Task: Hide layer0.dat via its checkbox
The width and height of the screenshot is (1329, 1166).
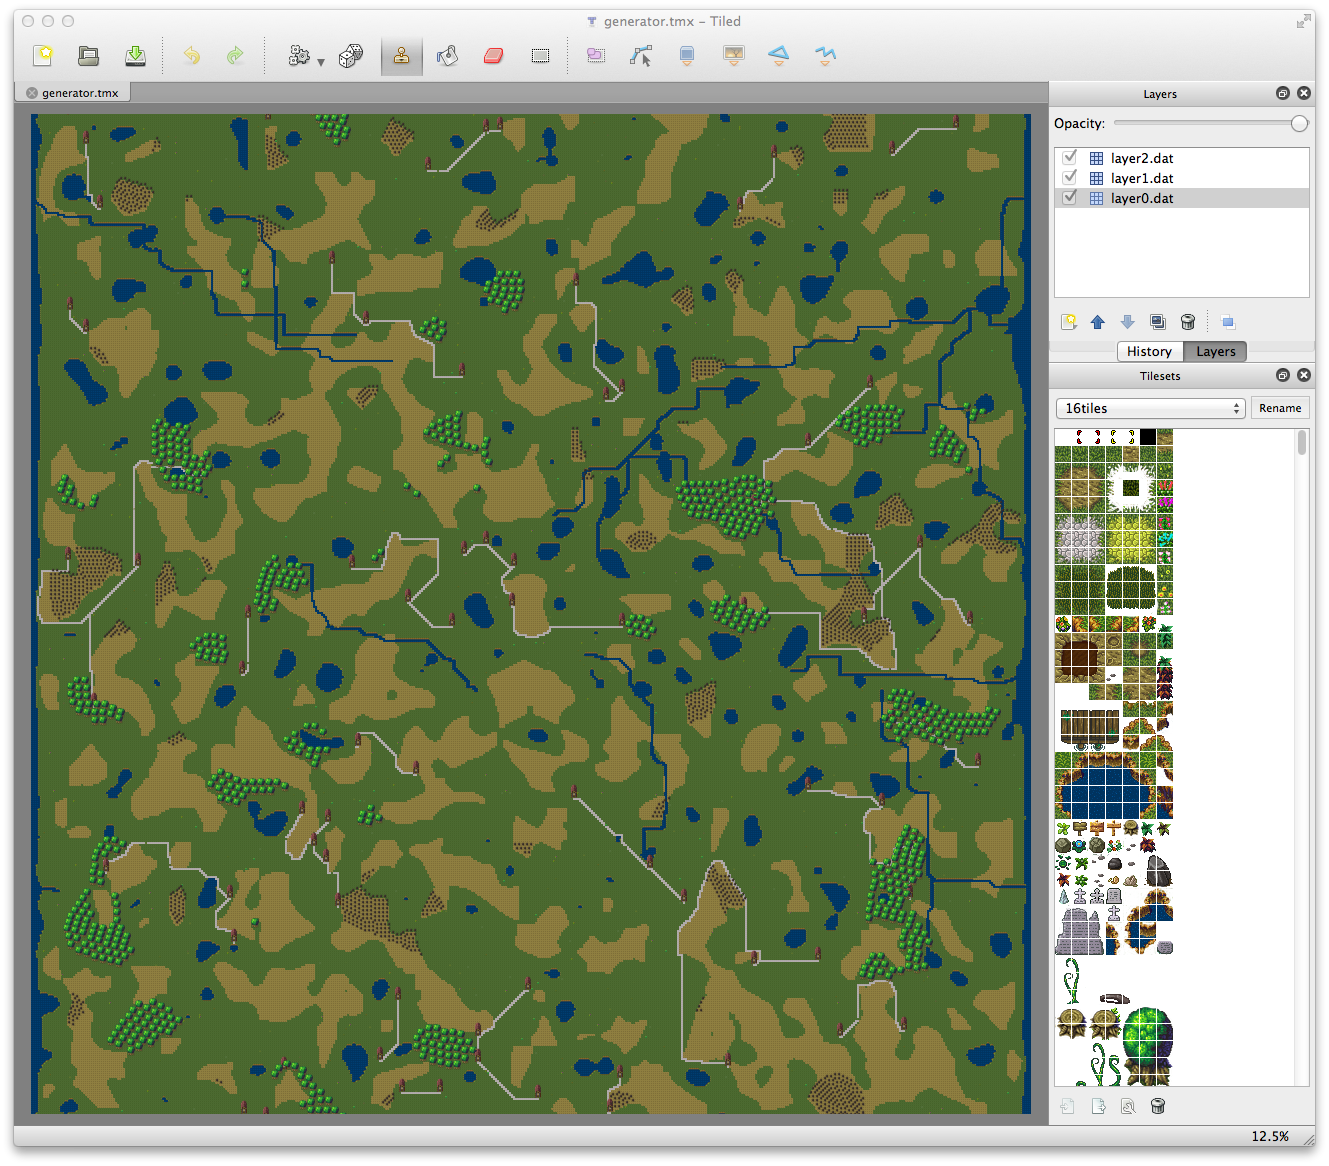Action: (x=1070, y=198)
